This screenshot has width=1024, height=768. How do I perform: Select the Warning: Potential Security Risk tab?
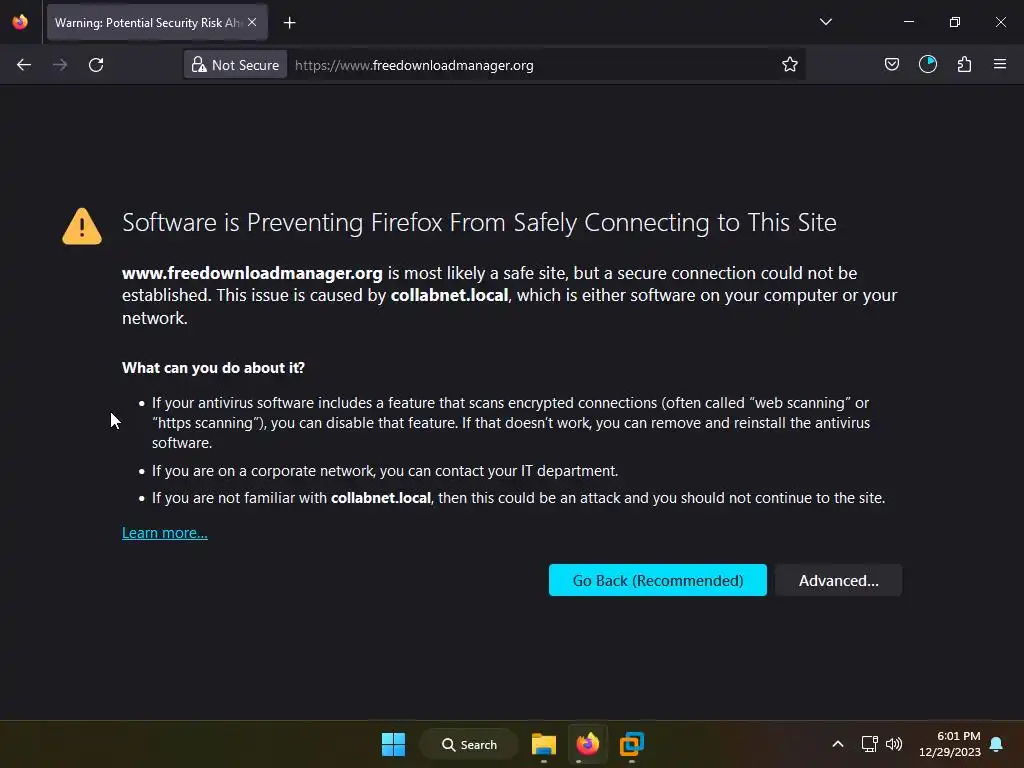[x=157, y=22]
